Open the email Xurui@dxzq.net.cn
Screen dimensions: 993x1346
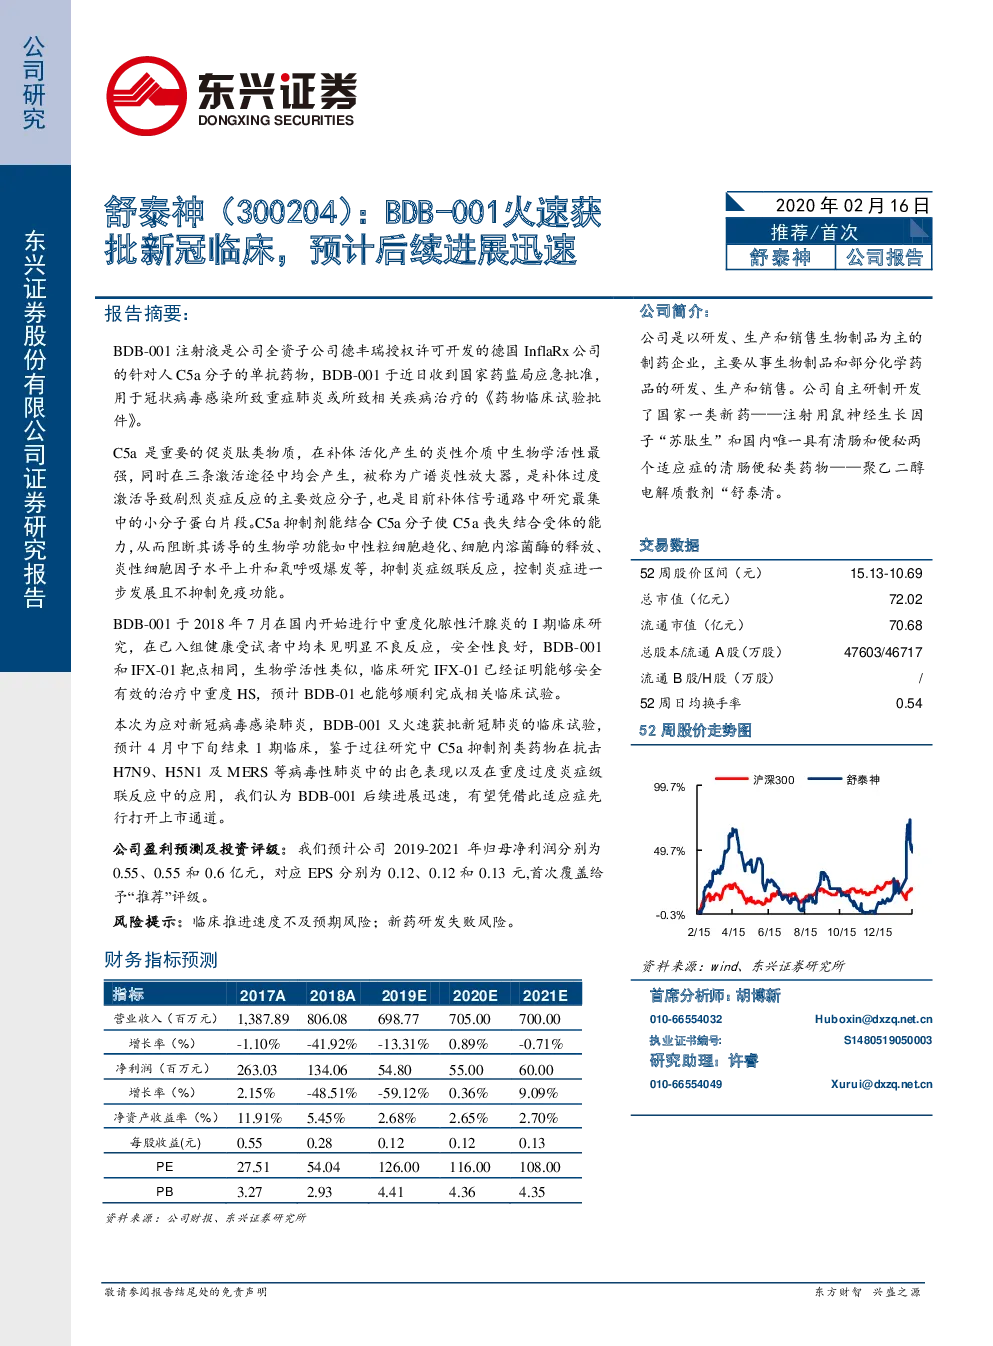tap(881, 1085)
